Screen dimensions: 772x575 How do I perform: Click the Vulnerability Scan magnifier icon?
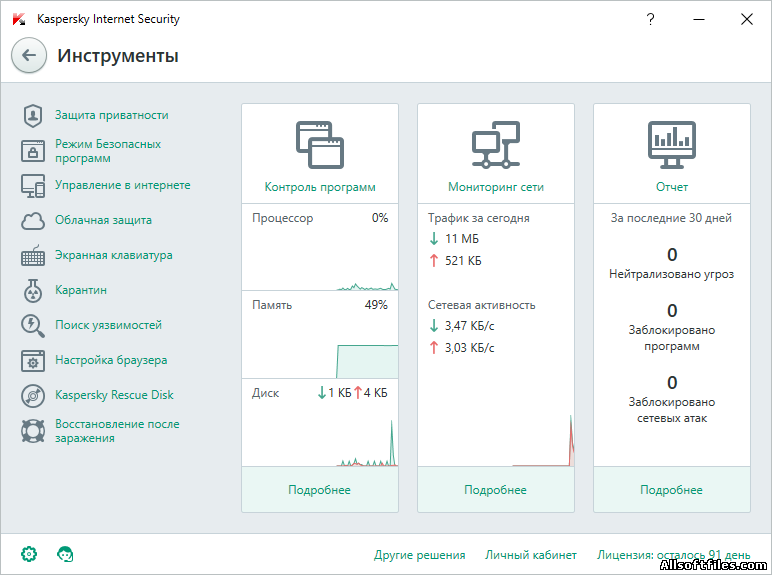[x=33, y=325]
